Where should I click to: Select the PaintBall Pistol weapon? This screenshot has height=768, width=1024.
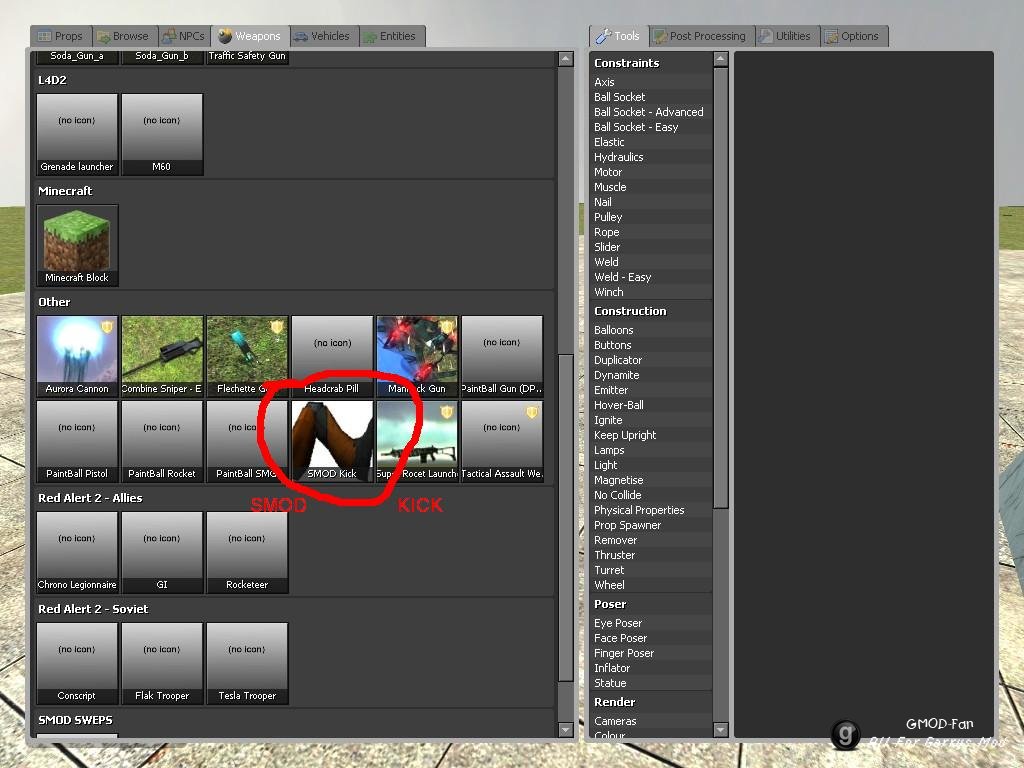pos(77,441)
